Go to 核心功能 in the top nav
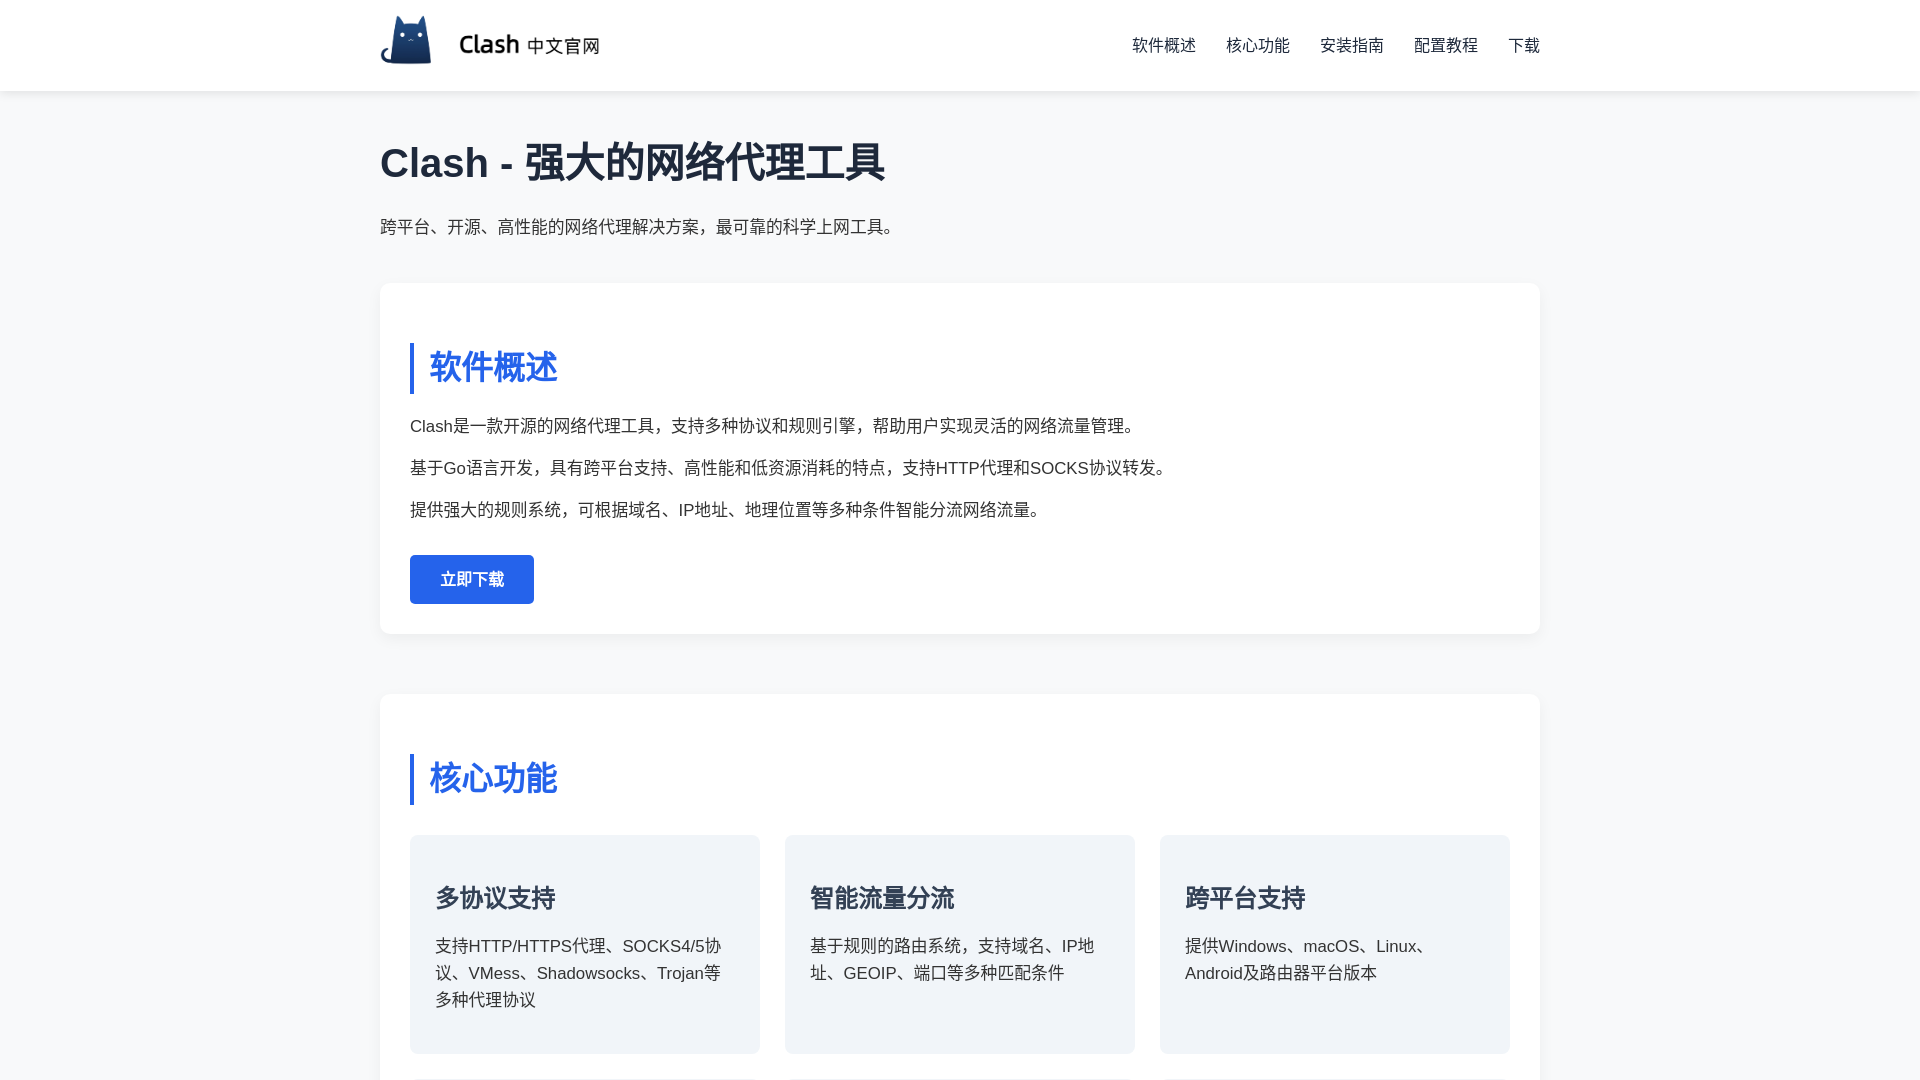Screen dimensions: 1920x1080 coord(1258,45)
